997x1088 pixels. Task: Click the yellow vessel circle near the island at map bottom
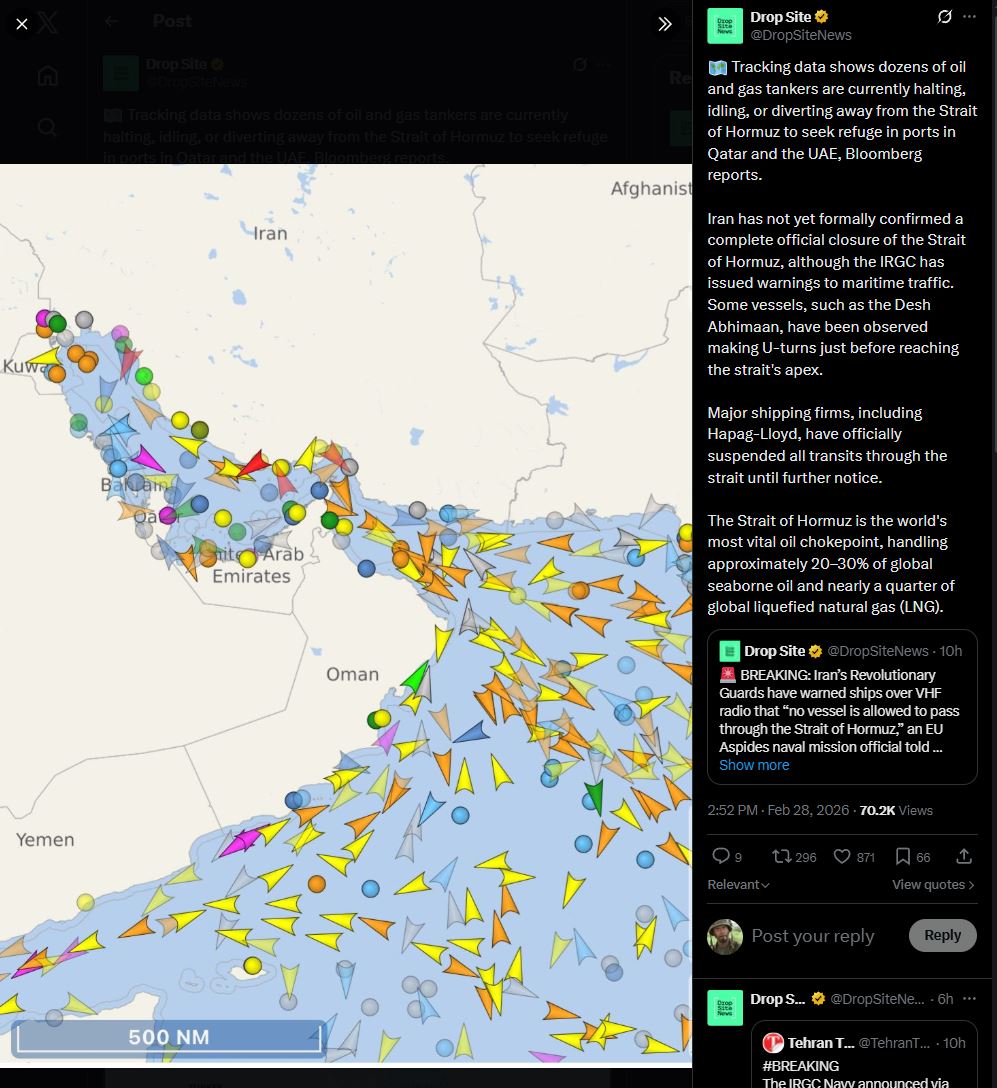point(253,965)
